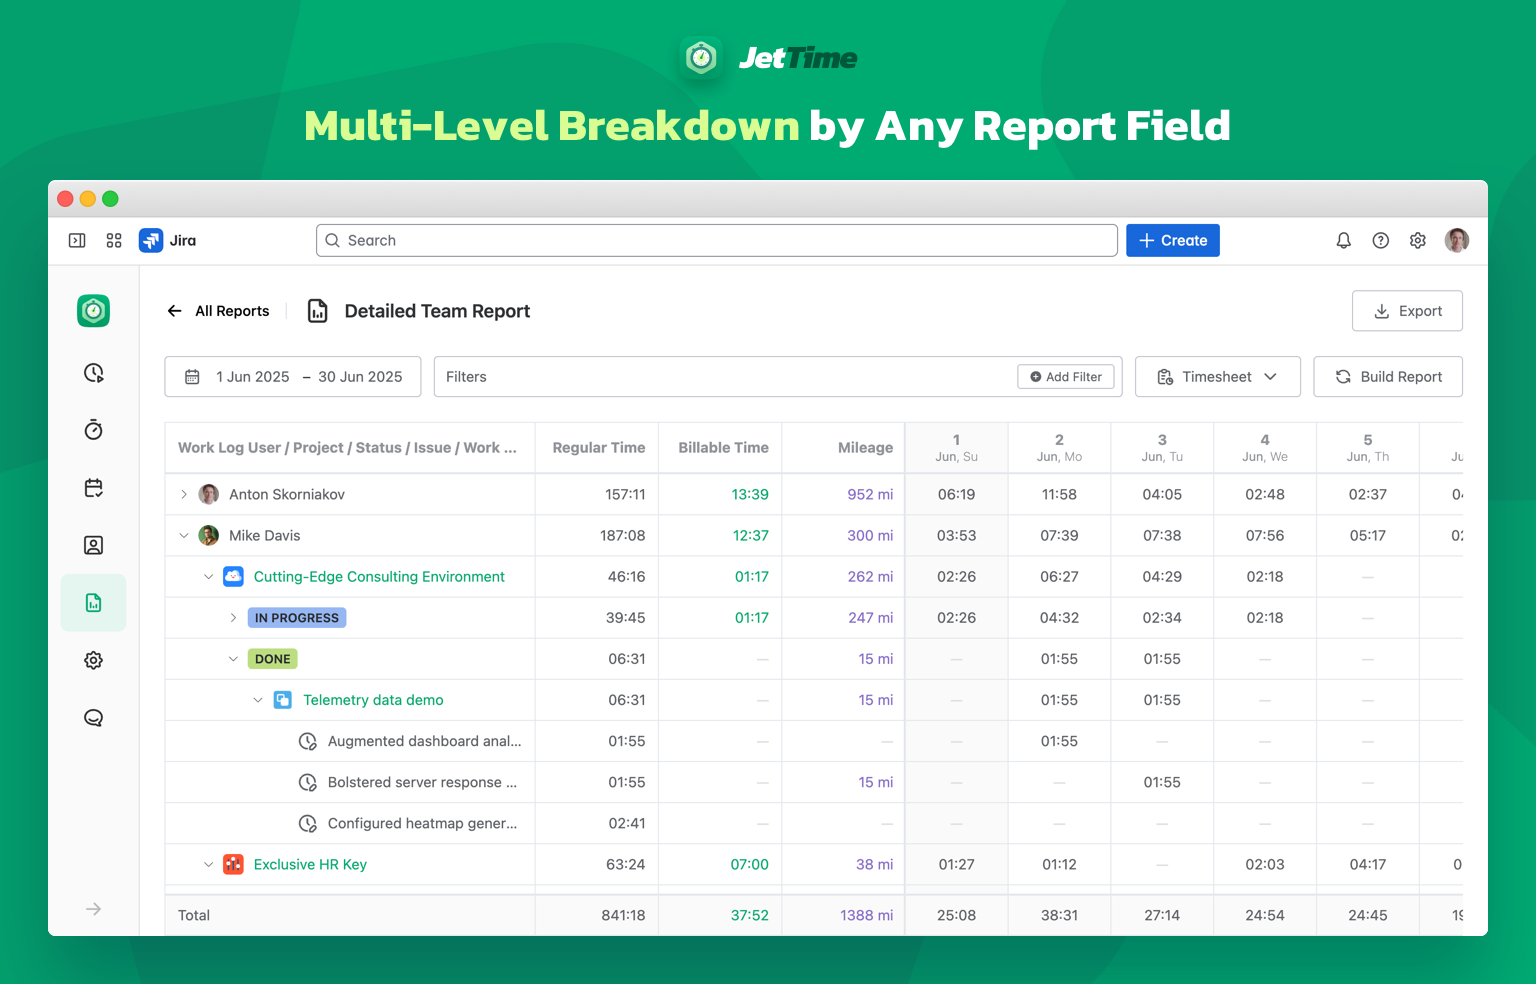
Task: Open the notifications bell
Action: coord(1343,240)
